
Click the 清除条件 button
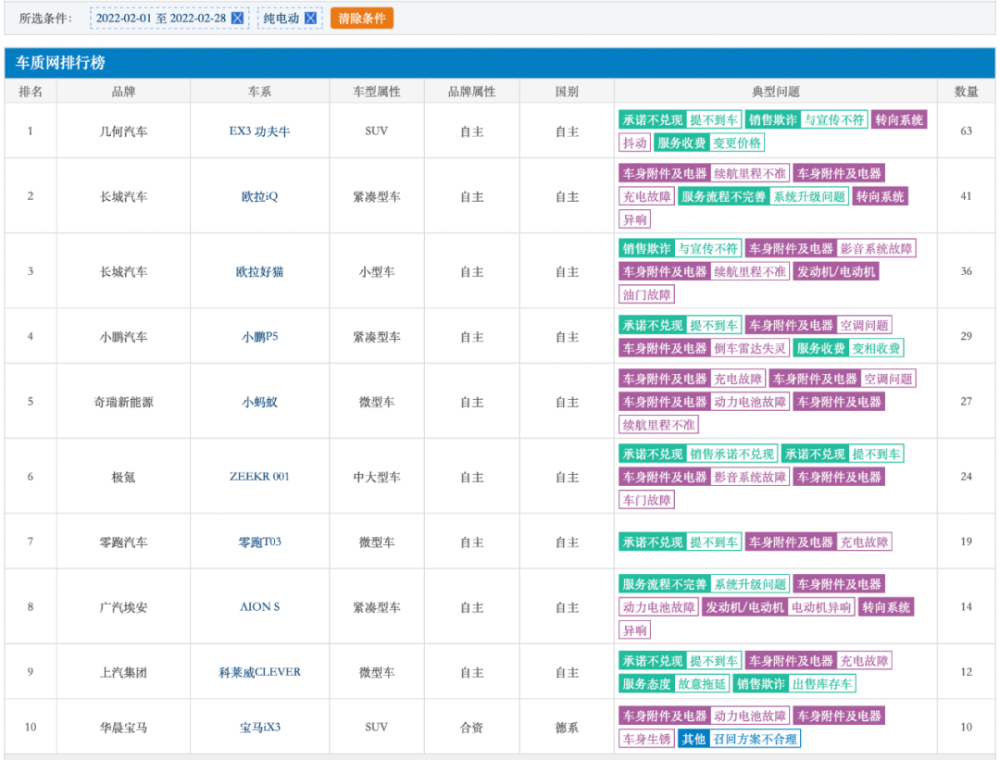(x=362, y=18)
